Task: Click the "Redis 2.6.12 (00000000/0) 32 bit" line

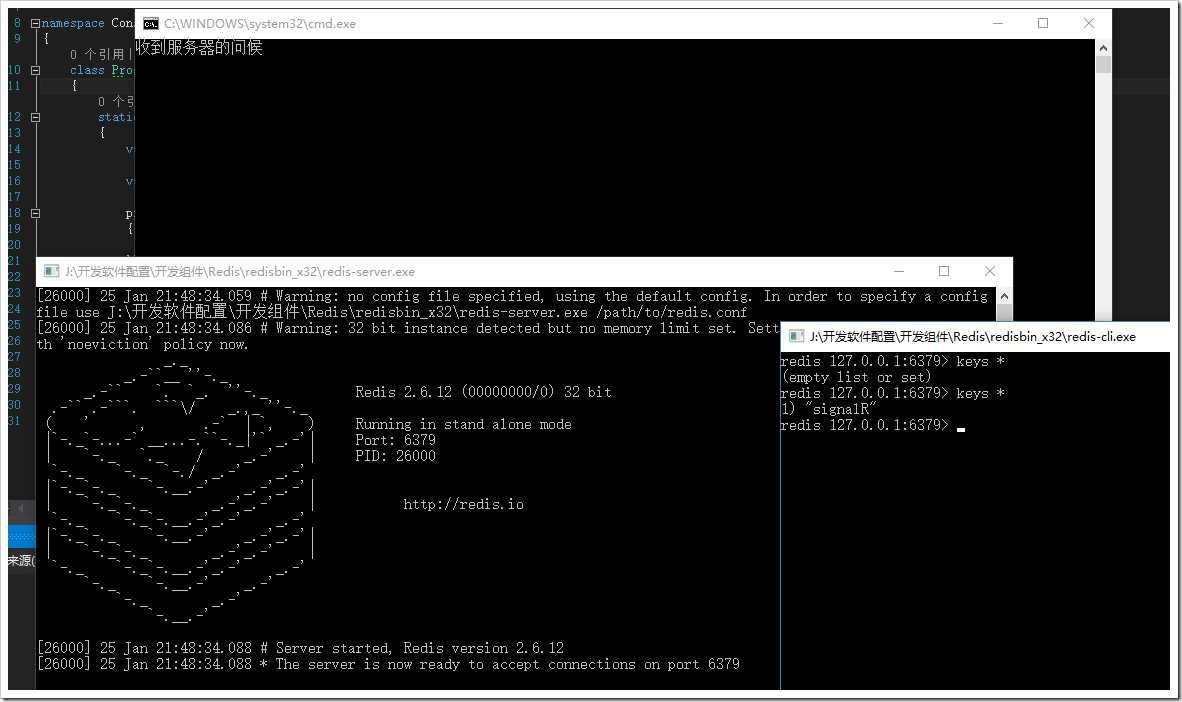Action: coord(483,392)
